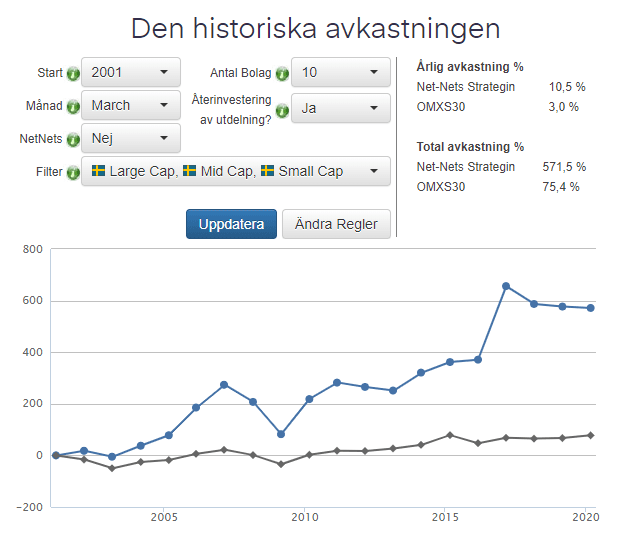Open the Antal Bolag dropdown showing 10
The image size is (624, 533).
tap(340, 73)
